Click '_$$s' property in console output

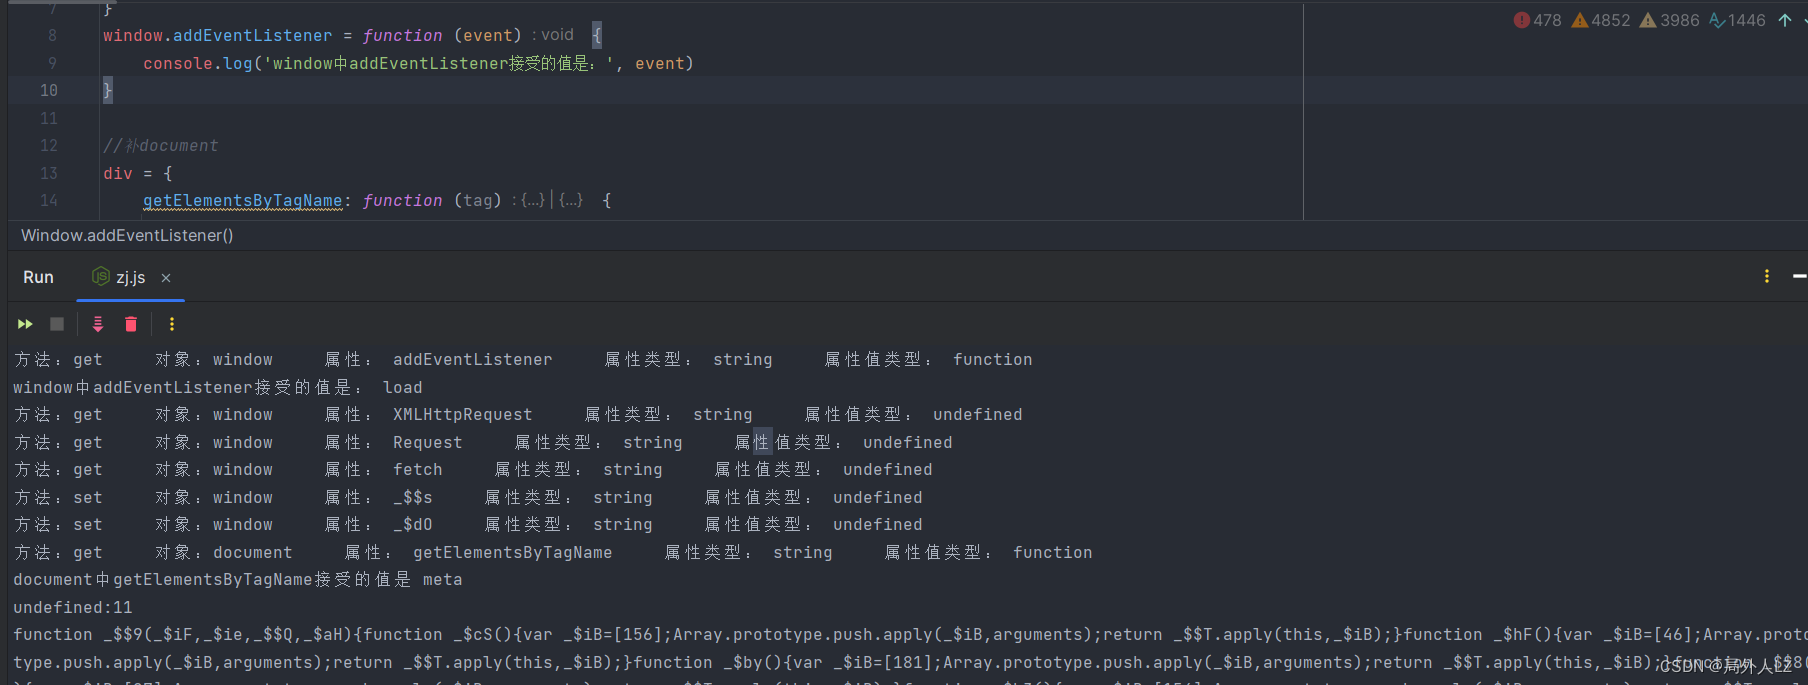click(x=412, y=497)
